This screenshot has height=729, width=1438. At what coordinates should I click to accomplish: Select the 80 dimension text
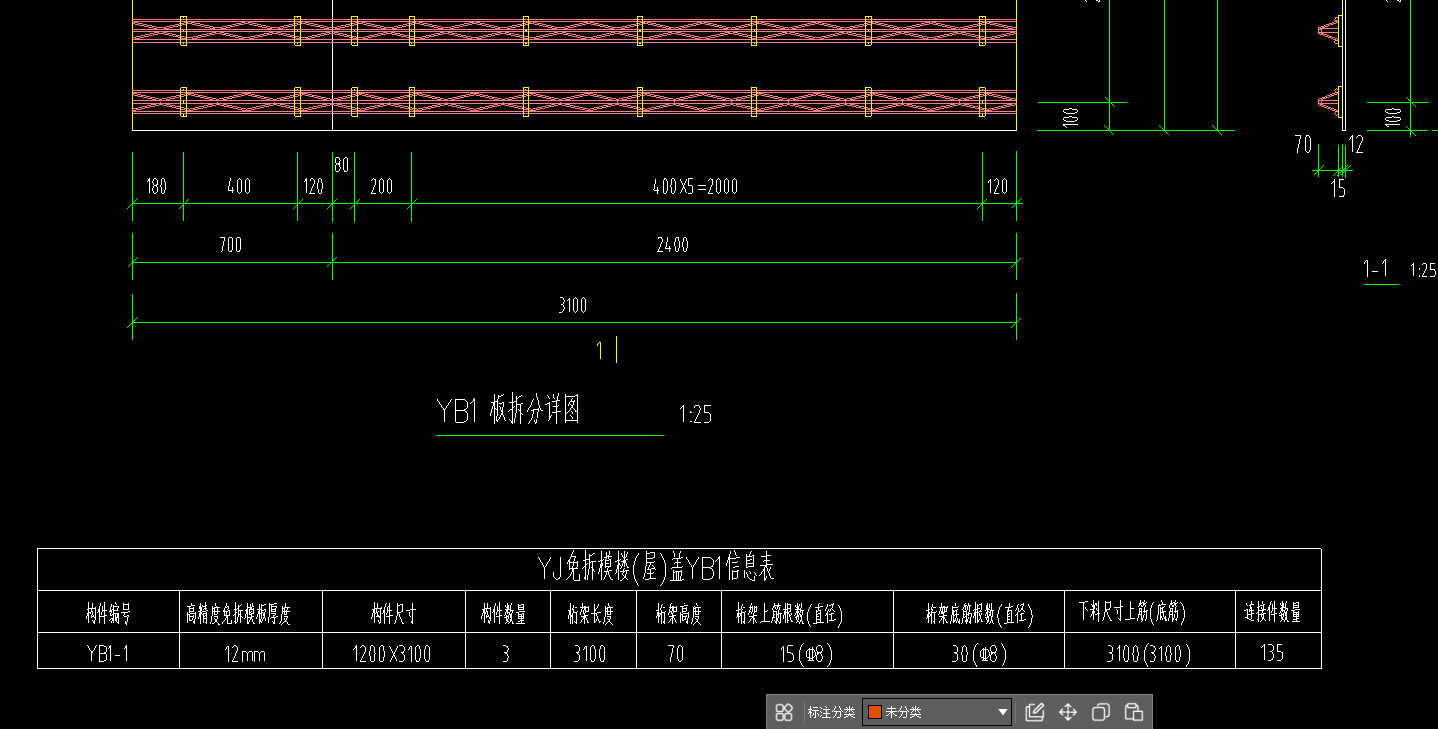click(341, 166)
